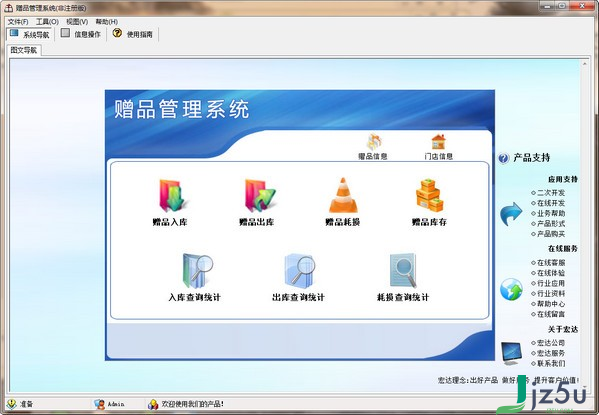Click the welcome message status icon
Viewport: 599px width, 415px height.
tap(153, 404)
